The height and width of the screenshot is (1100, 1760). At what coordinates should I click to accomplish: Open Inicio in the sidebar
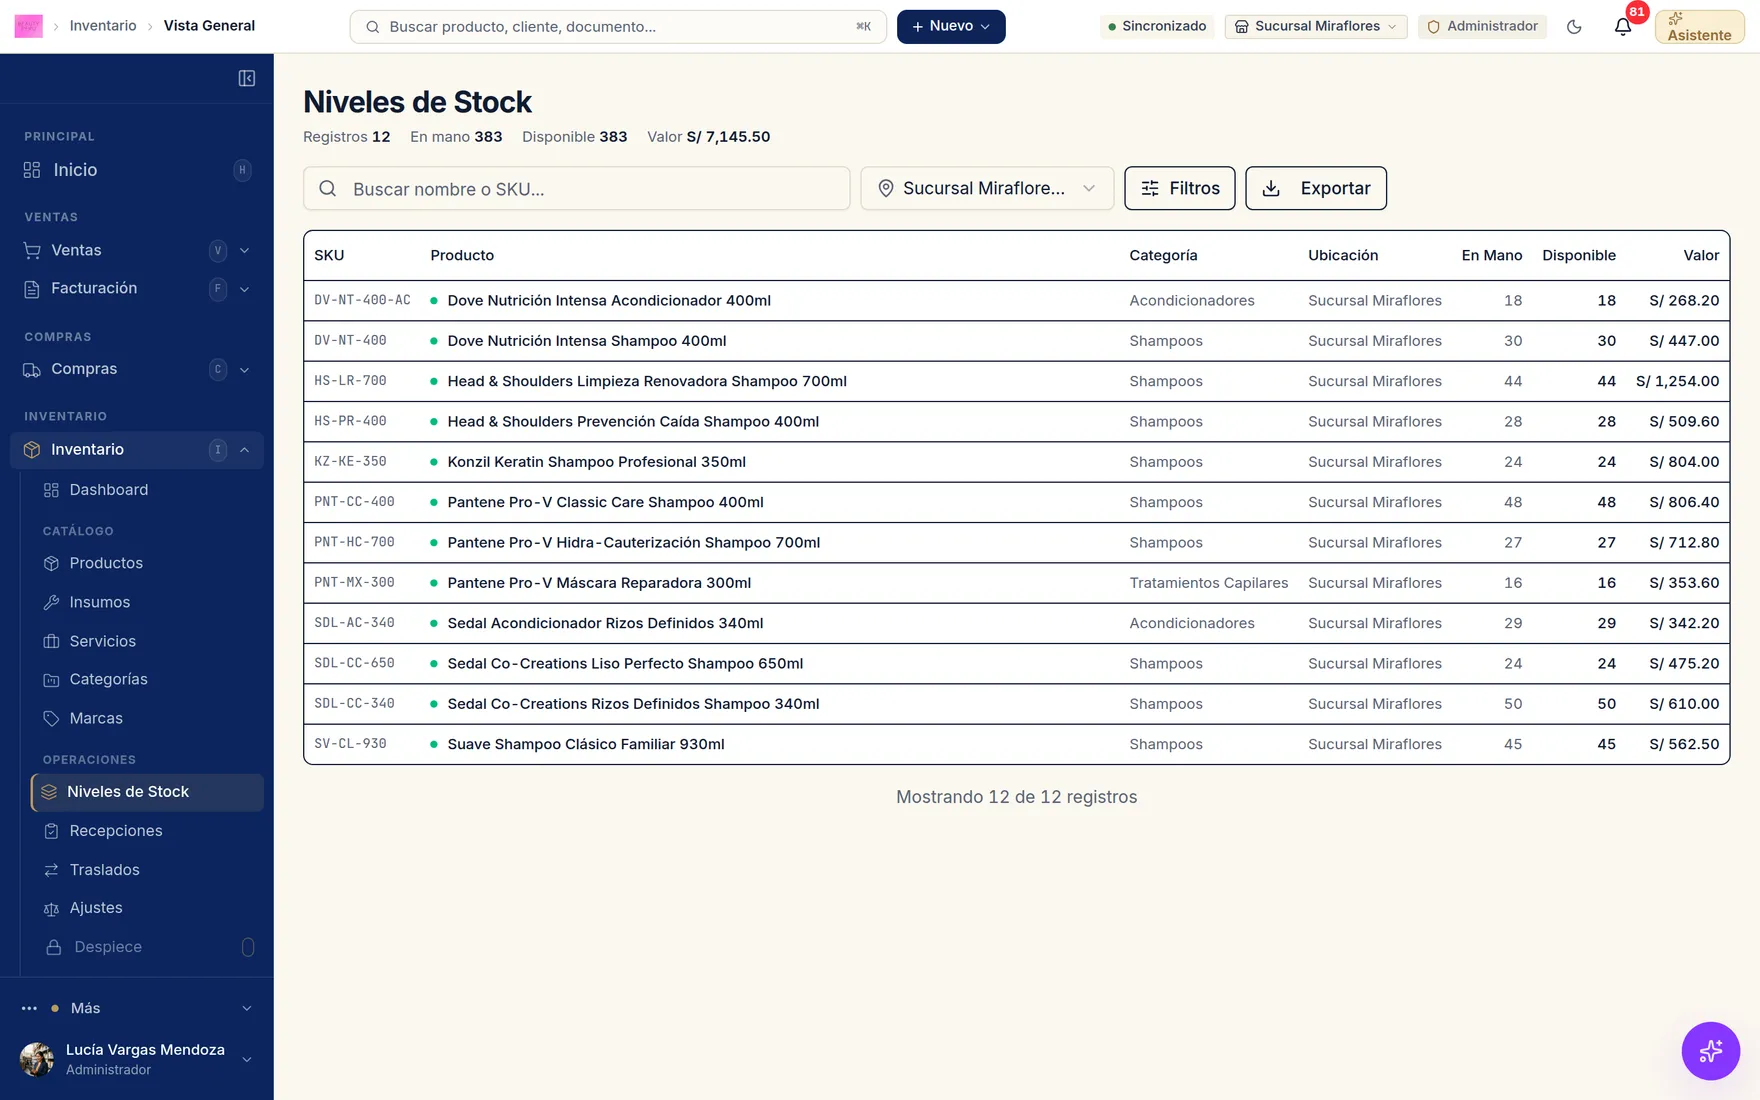click(137, 170)
